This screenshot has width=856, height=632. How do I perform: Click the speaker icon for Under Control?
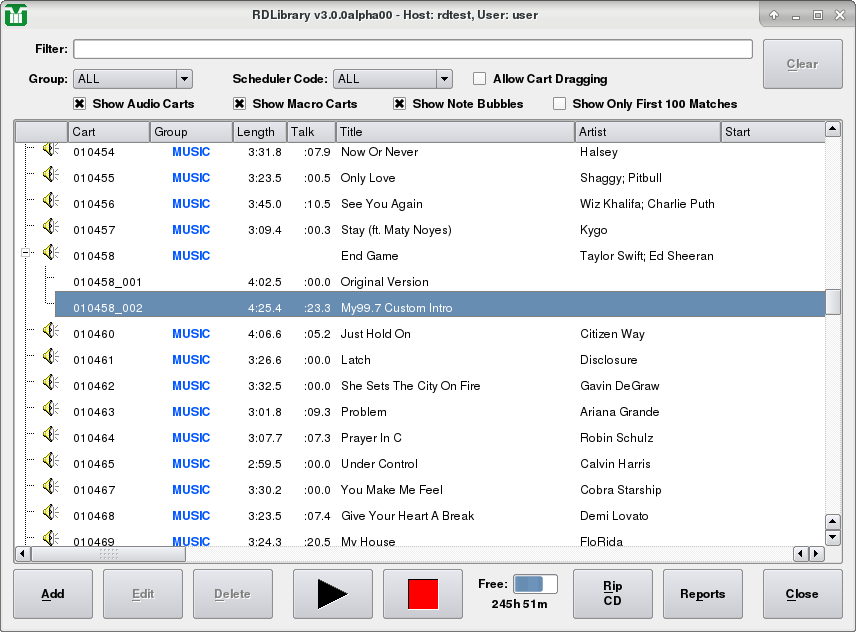click(x=50, y=462)
